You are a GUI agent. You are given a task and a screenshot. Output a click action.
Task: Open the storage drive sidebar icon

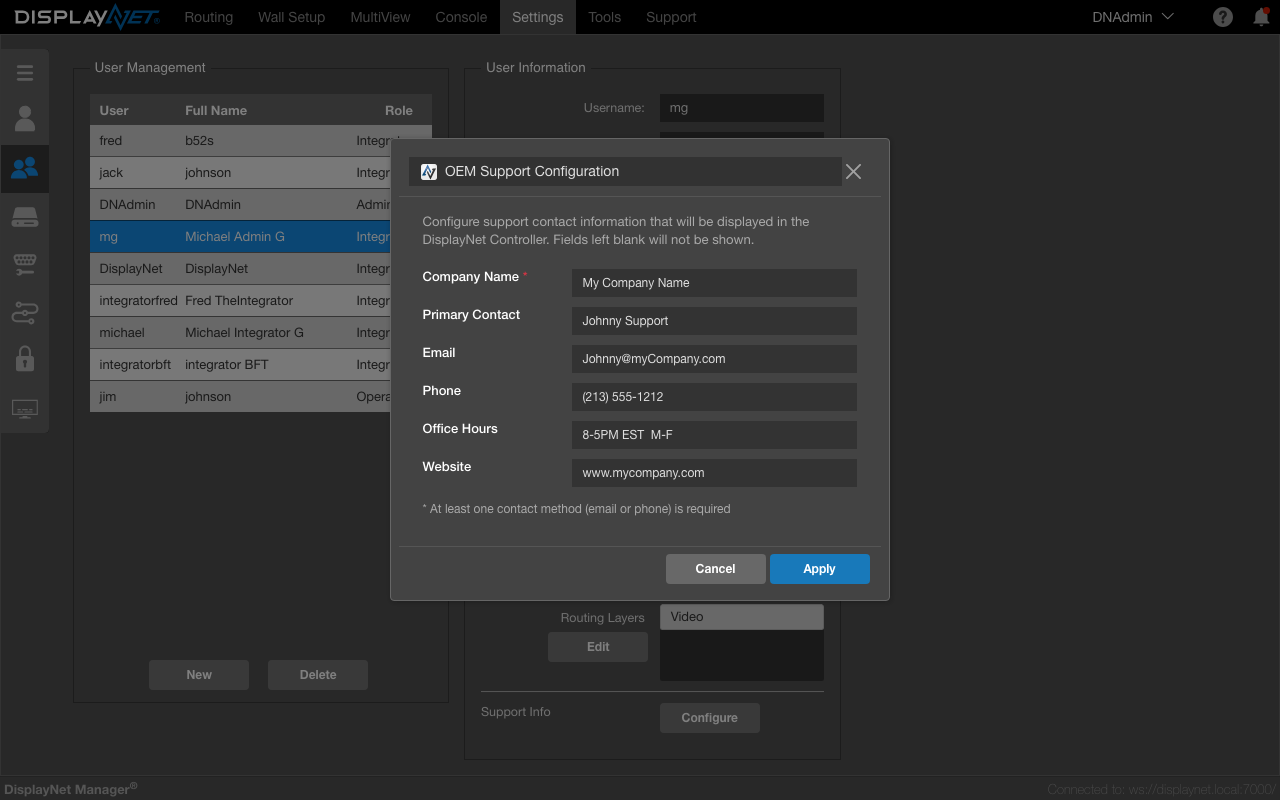[x=25, y=217]
